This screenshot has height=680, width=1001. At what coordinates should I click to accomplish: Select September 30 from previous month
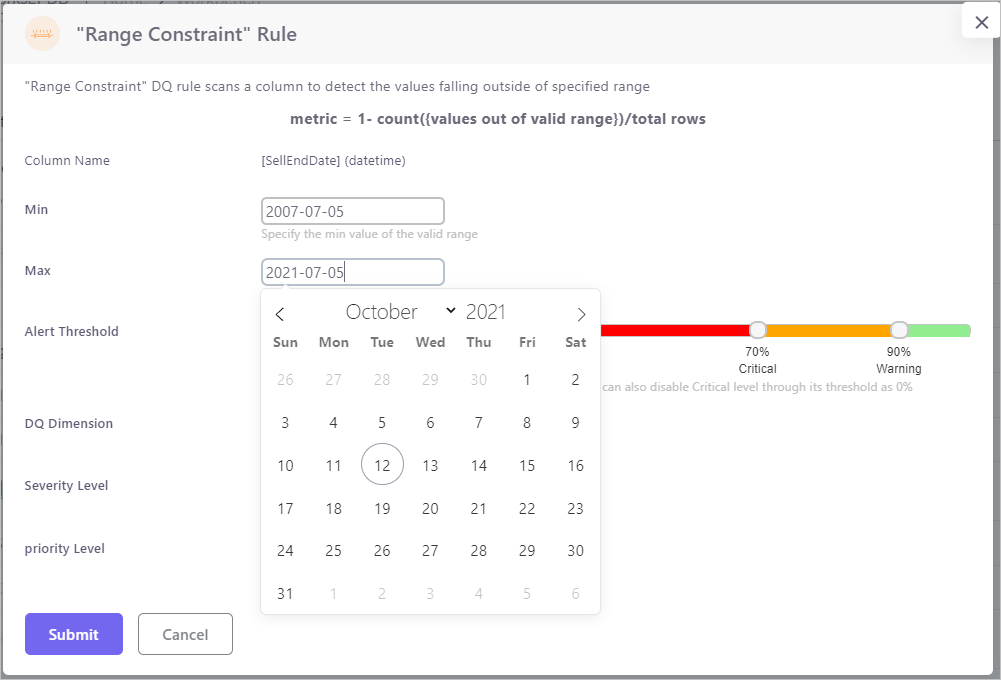(479, 379)
